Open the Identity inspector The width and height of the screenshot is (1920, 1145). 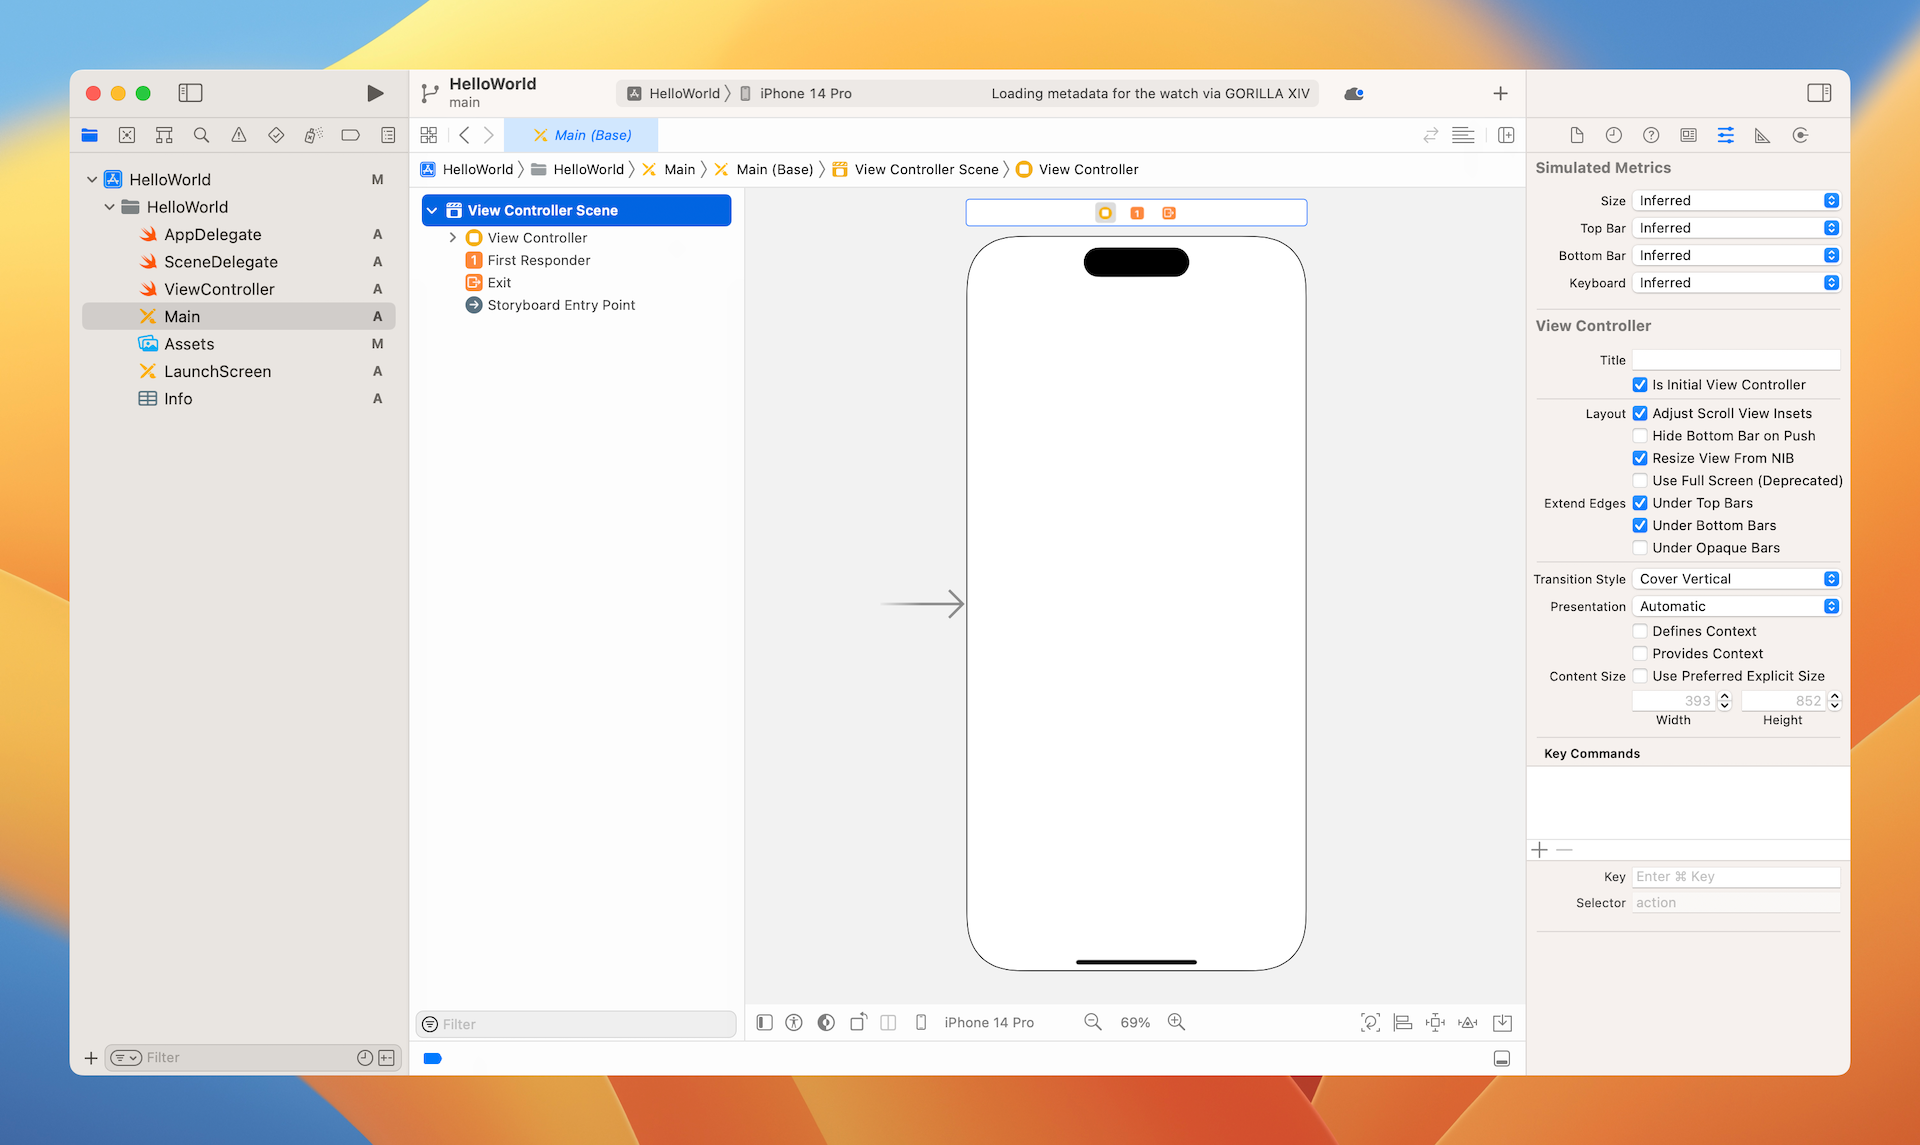pos(1689,134)
